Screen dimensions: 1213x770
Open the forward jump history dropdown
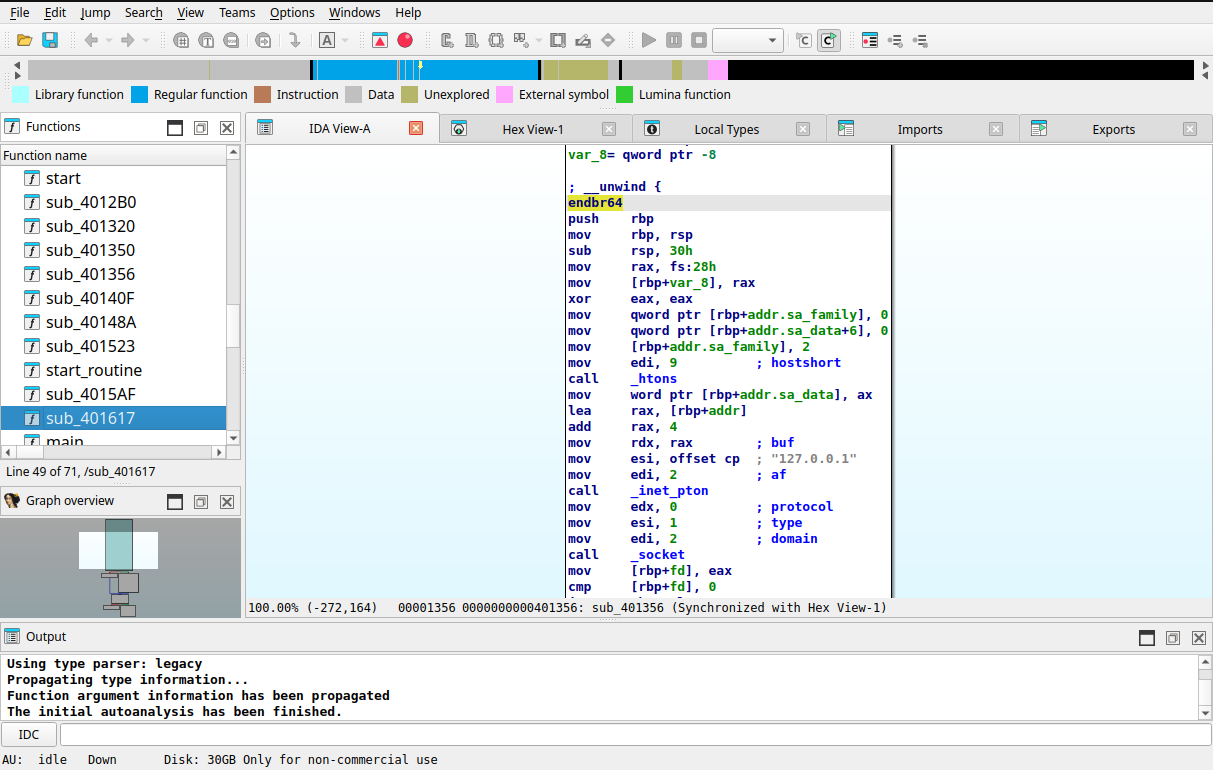(x=145, y=40)
